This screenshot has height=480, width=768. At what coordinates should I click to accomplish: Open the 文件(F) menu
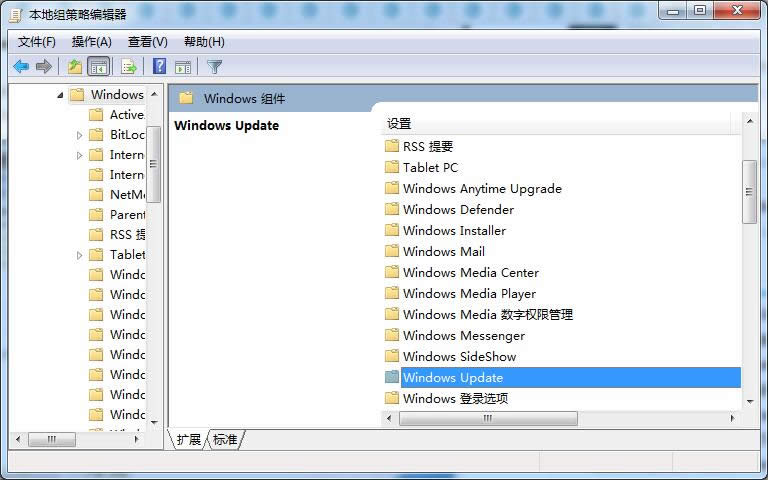click(37, 42)
